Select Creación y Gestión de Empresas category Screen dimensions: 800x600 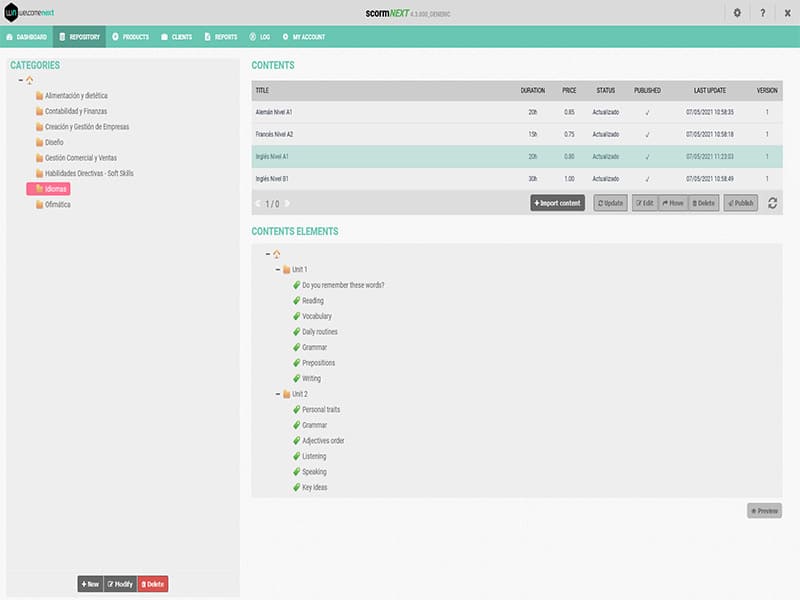pos(87,127)
